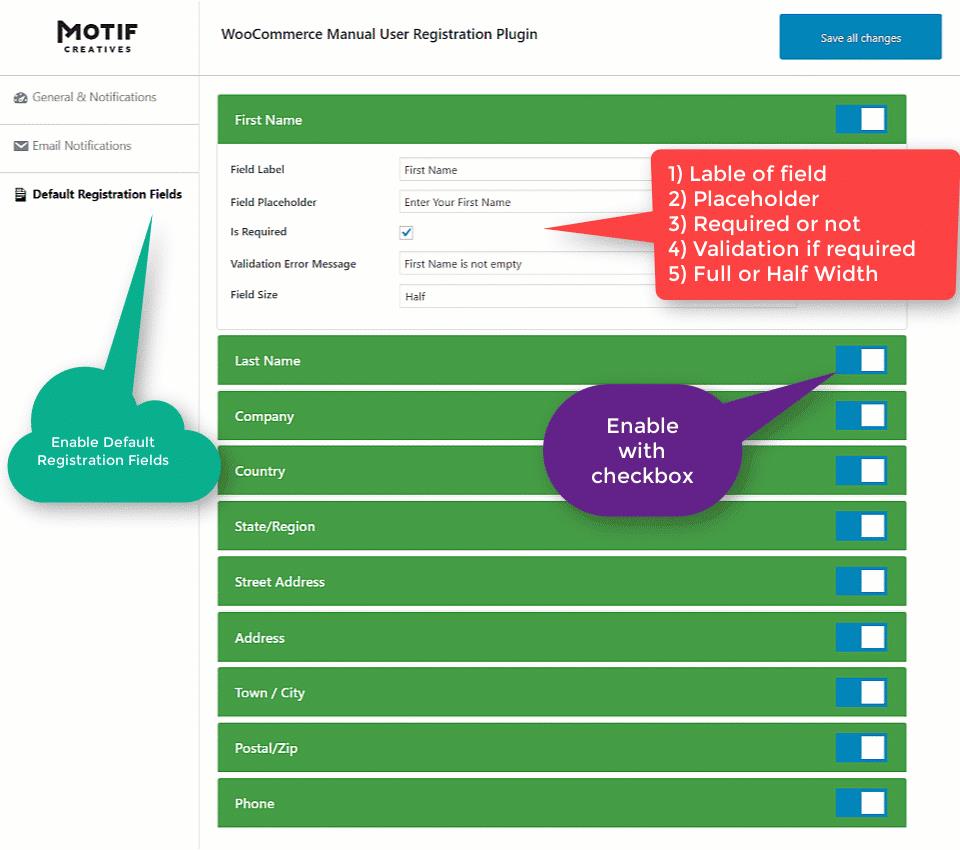Screen dimensions: 960x850
Task: Collapse the First Name section header
Action: [561, 119]
